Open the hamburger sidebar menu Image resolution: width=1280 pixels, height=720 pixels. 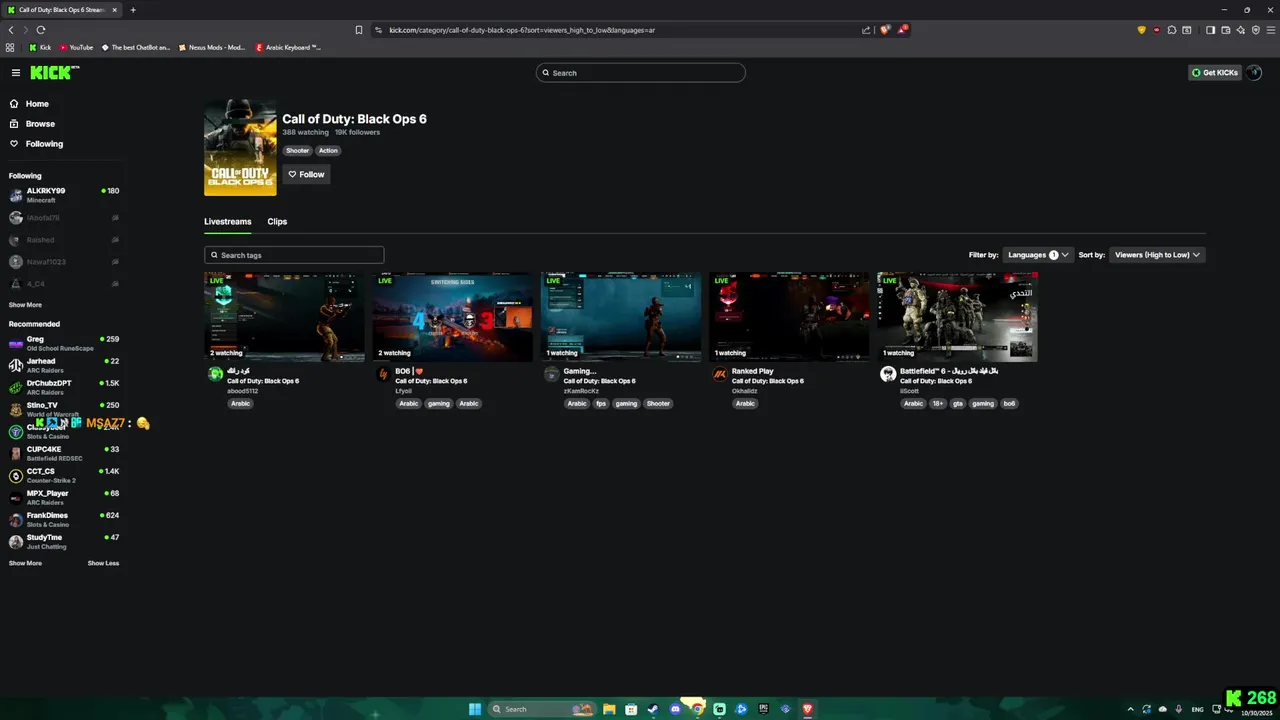tap(16, 72)
